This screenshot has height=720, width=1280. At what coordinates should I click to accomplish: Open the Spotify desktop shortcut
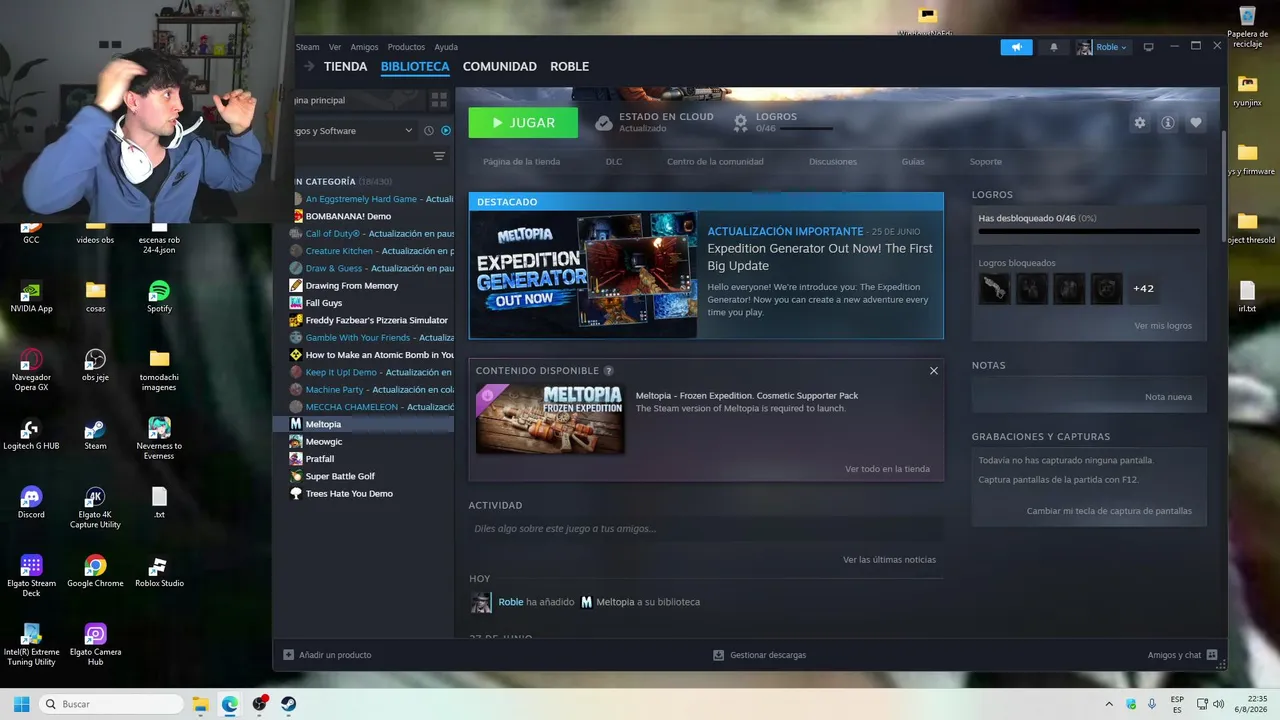coord(159,296)
